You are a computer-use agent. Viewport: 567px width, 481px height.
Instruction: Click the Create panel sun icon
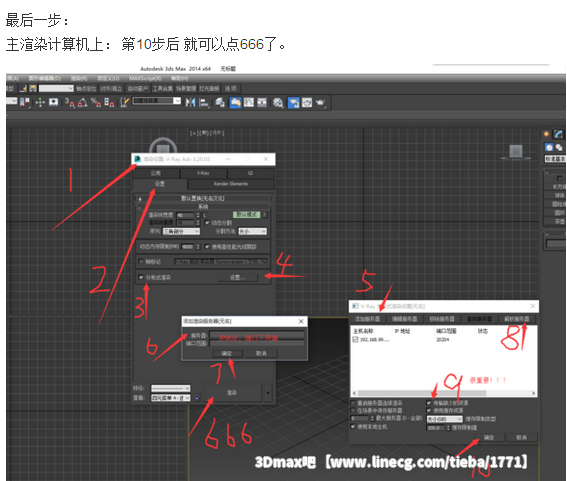pos(546,134)
